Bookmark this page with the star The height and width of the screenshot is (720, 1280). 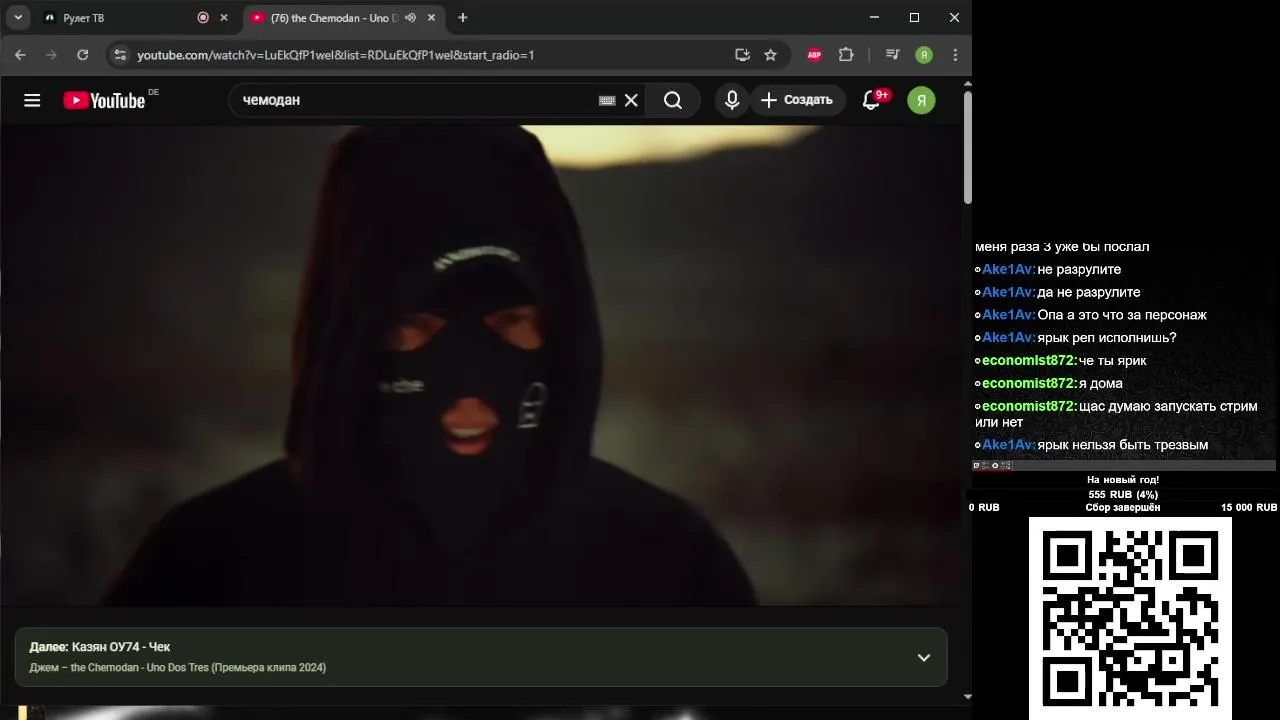pos(770,55)
